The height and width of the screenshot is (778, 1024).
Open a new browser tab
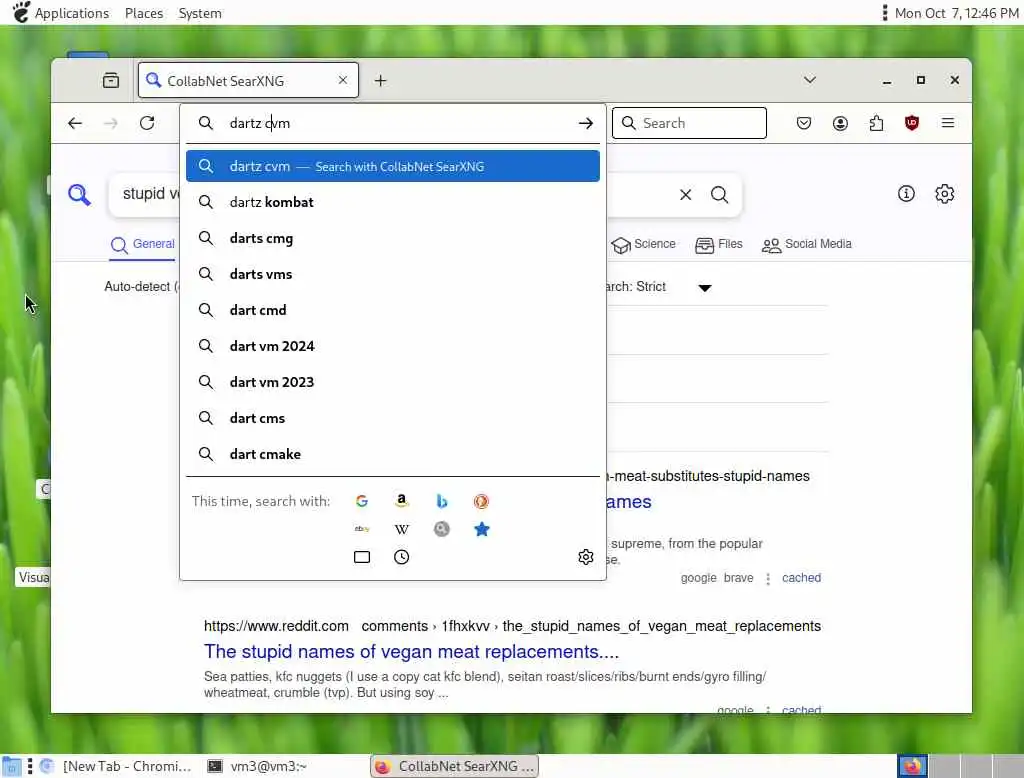tap(381, 80)
